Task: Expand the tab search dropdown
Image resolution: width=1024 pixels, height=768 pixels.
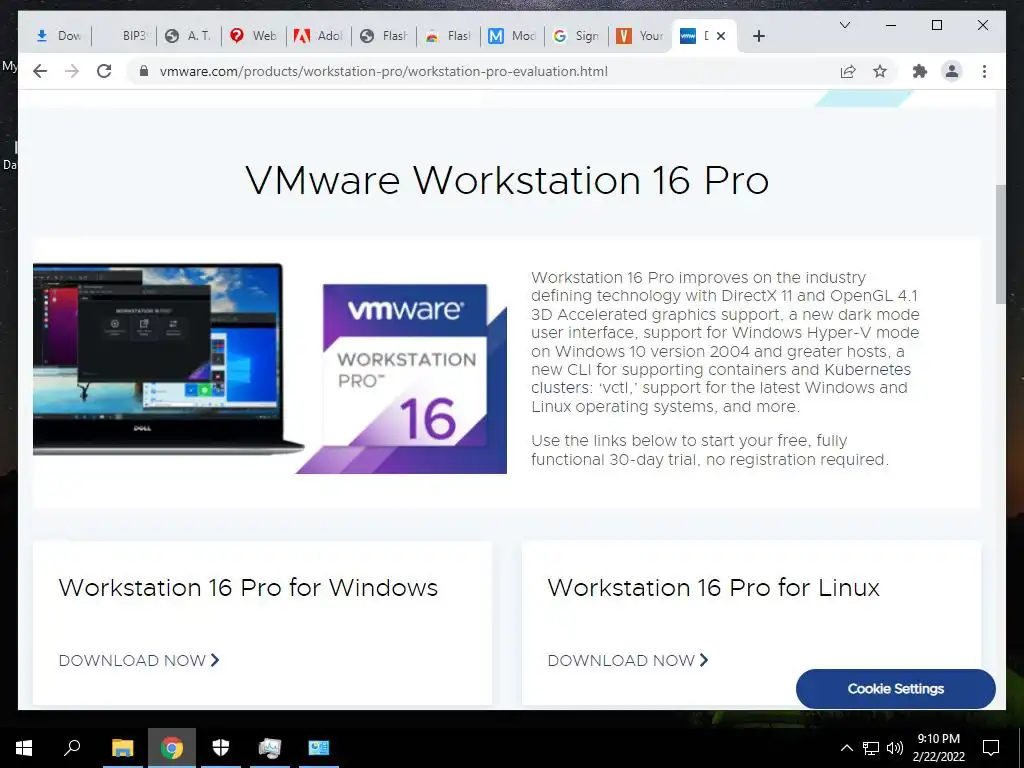Action: pos(844,25)
